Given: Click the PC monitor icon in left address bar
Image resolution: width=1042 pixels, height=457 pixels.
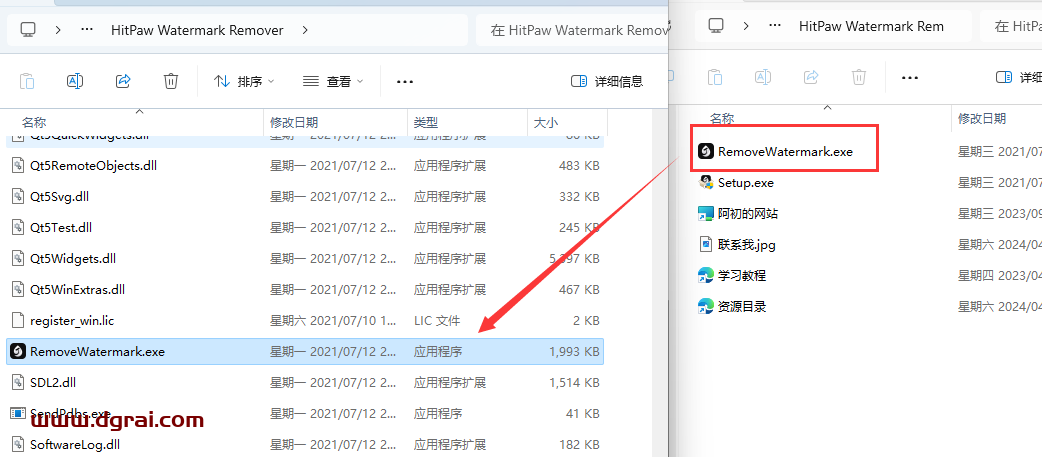Looking at the screenshot, I should (x=28, y=30).
